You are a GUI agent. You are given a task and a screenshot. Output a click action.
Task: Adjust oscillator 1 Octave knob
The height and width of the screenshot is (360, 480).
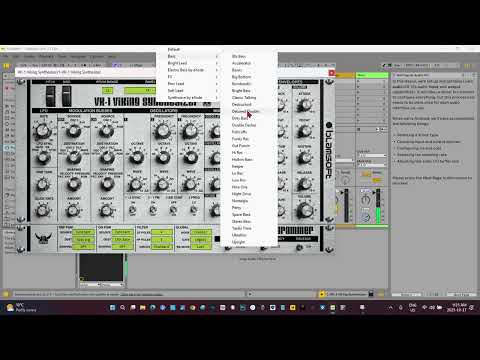pos(137,157)
